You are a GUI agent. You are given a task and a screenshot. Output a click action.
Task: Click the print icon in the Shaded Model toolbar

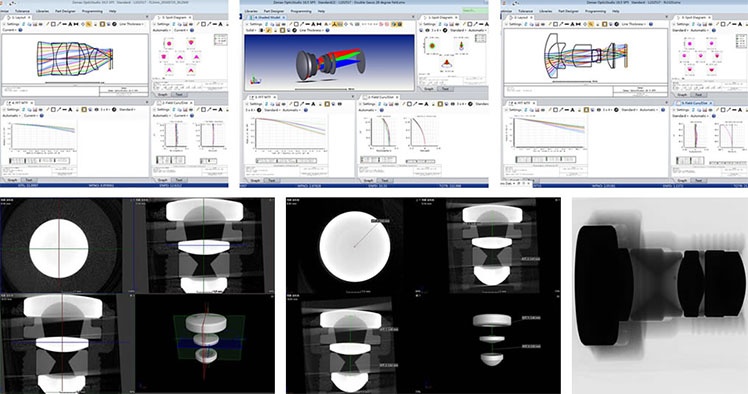pos(283,24)
